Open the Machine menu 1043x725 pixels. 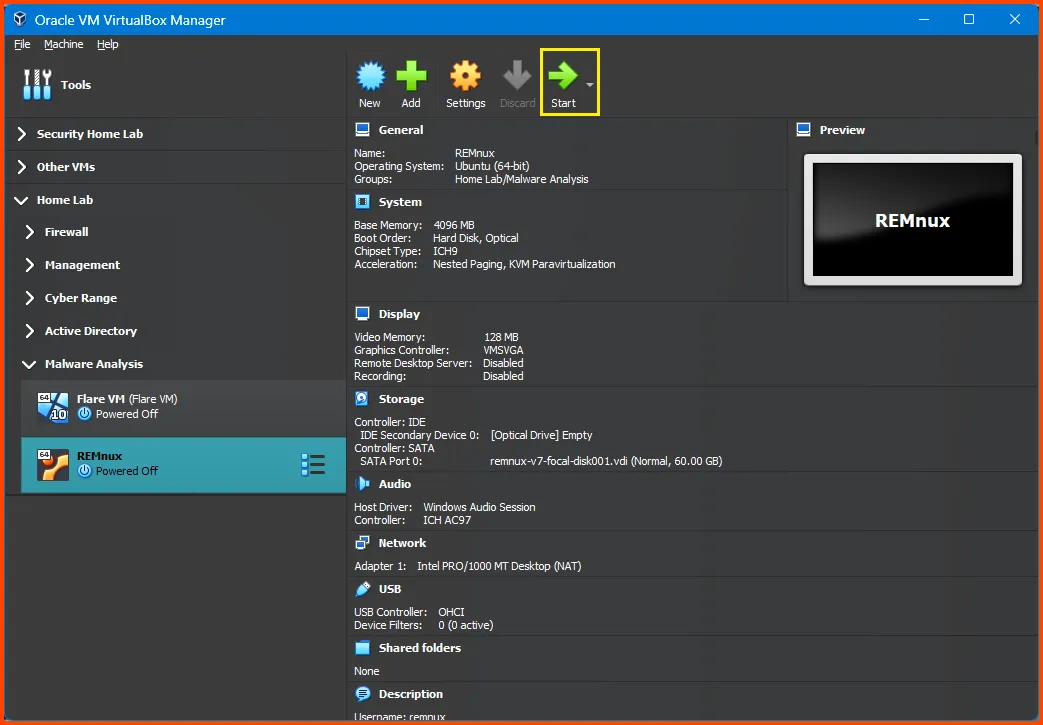pos(63,44)
